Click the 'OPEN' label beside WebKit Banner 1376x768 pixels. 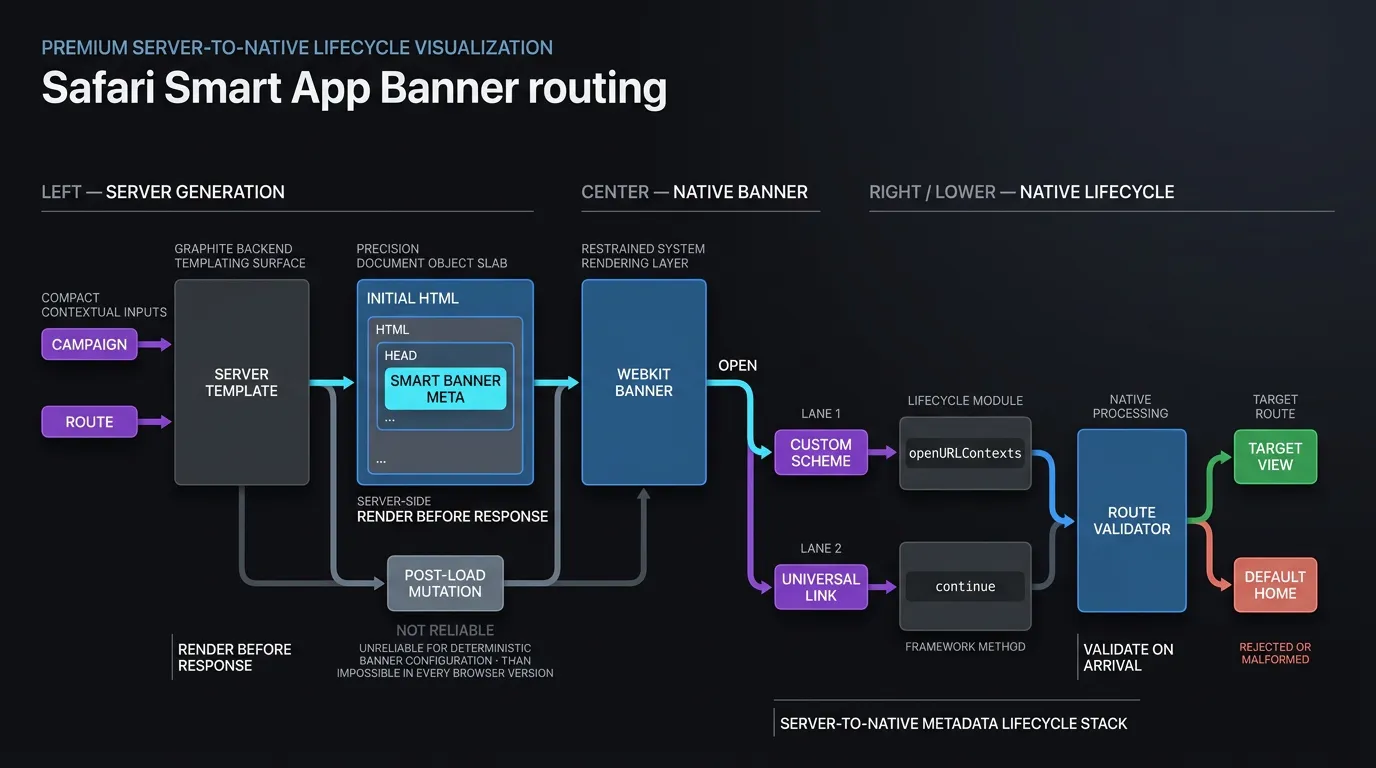click(738, 365)
